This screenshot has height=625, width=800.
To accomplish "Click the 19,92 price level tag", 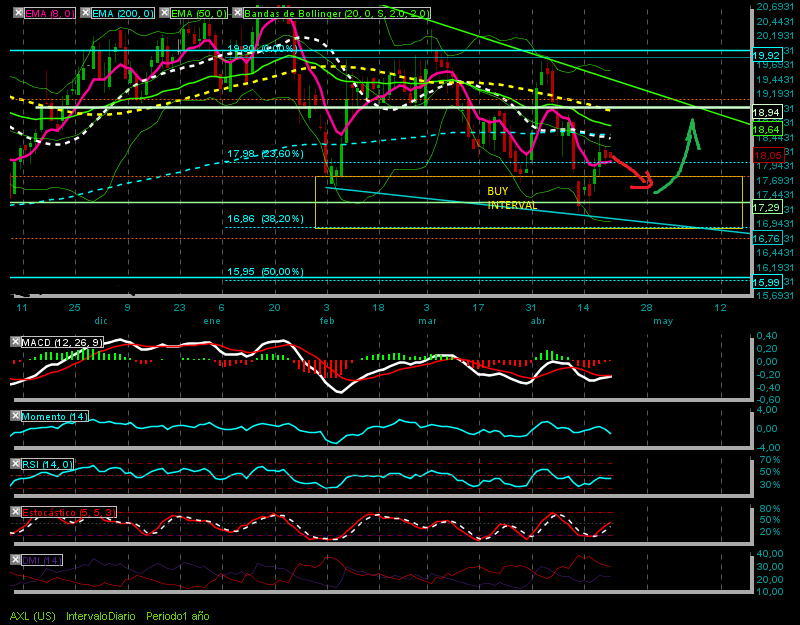I will [x=766, y=55].
